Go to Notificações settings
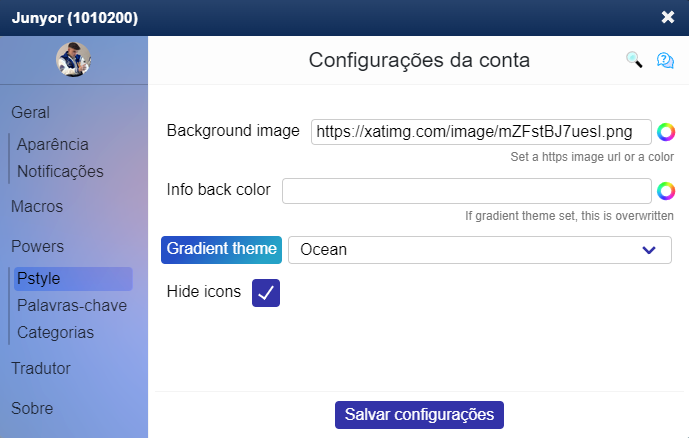 [60, 171]
